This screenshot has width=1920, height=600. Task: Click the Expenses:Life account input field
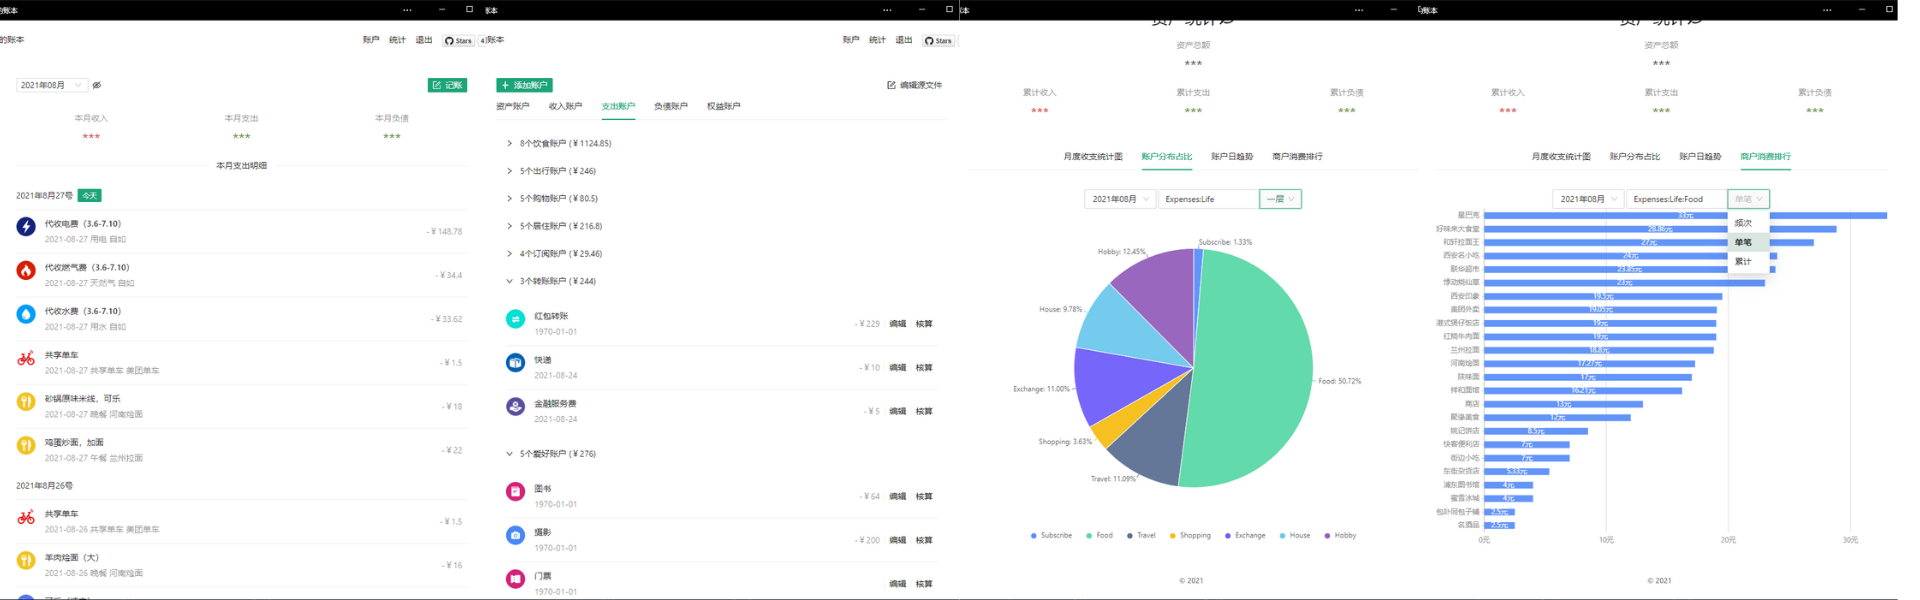[x=1207, y=199]
